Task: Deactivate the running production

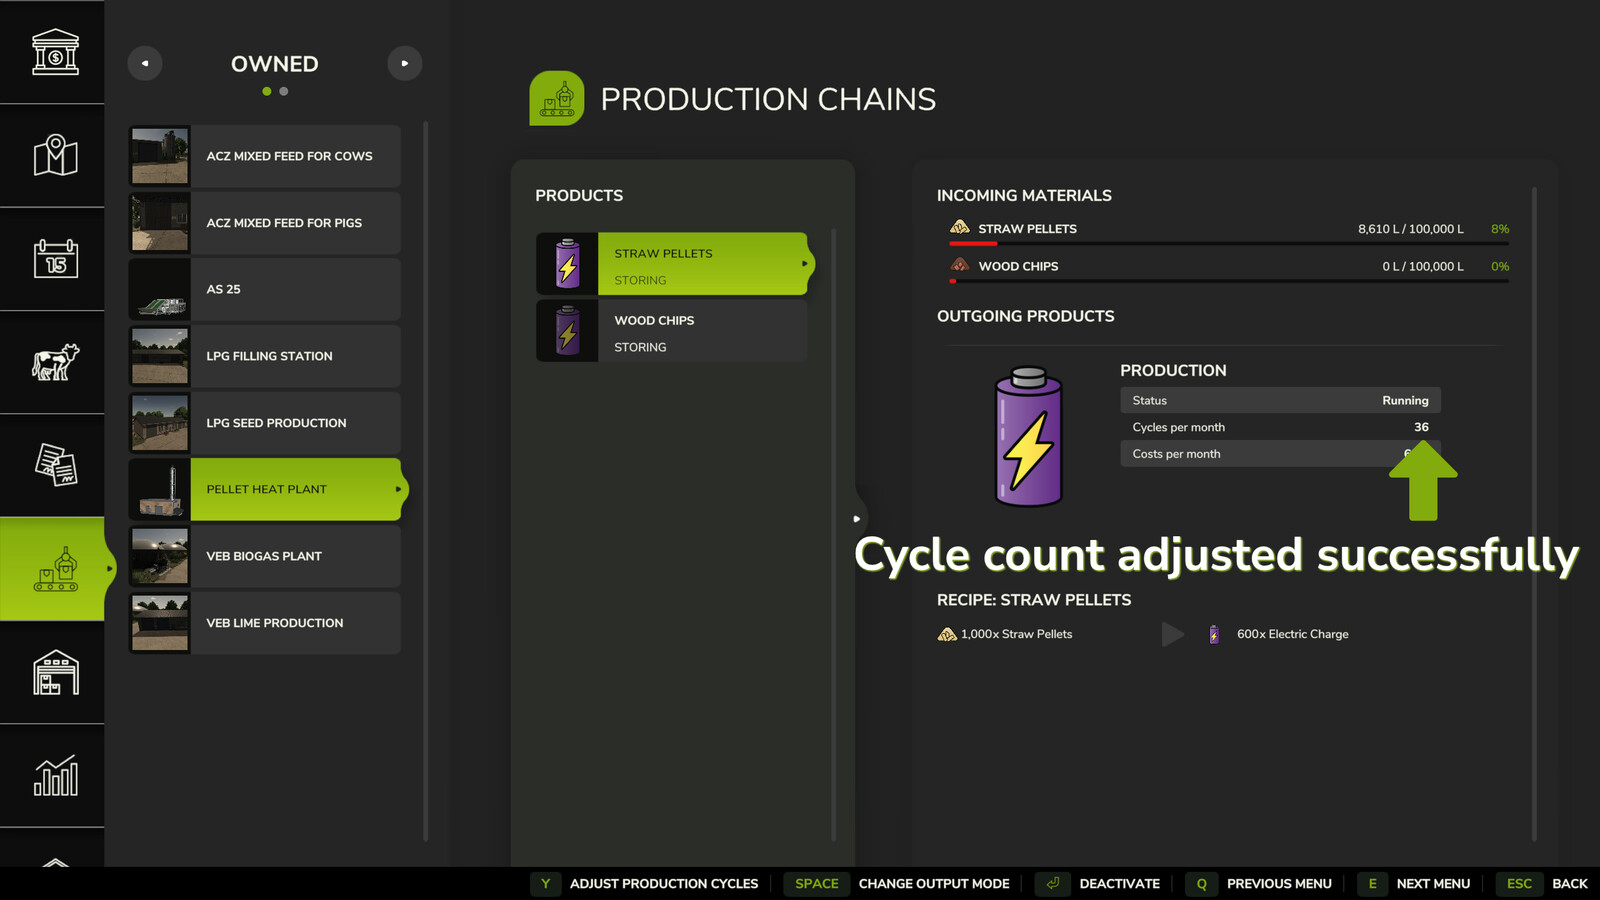Action: pos(1119,883)
